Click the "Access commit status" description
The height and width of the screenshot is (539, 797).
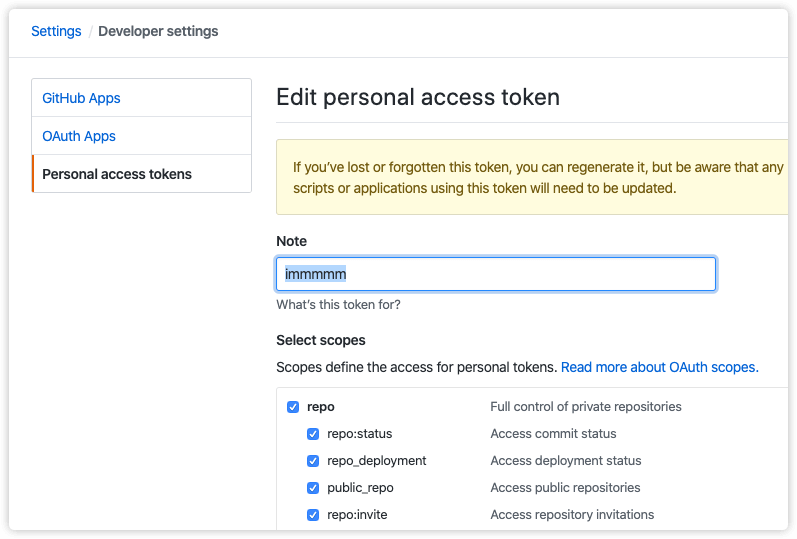[553, 434]
